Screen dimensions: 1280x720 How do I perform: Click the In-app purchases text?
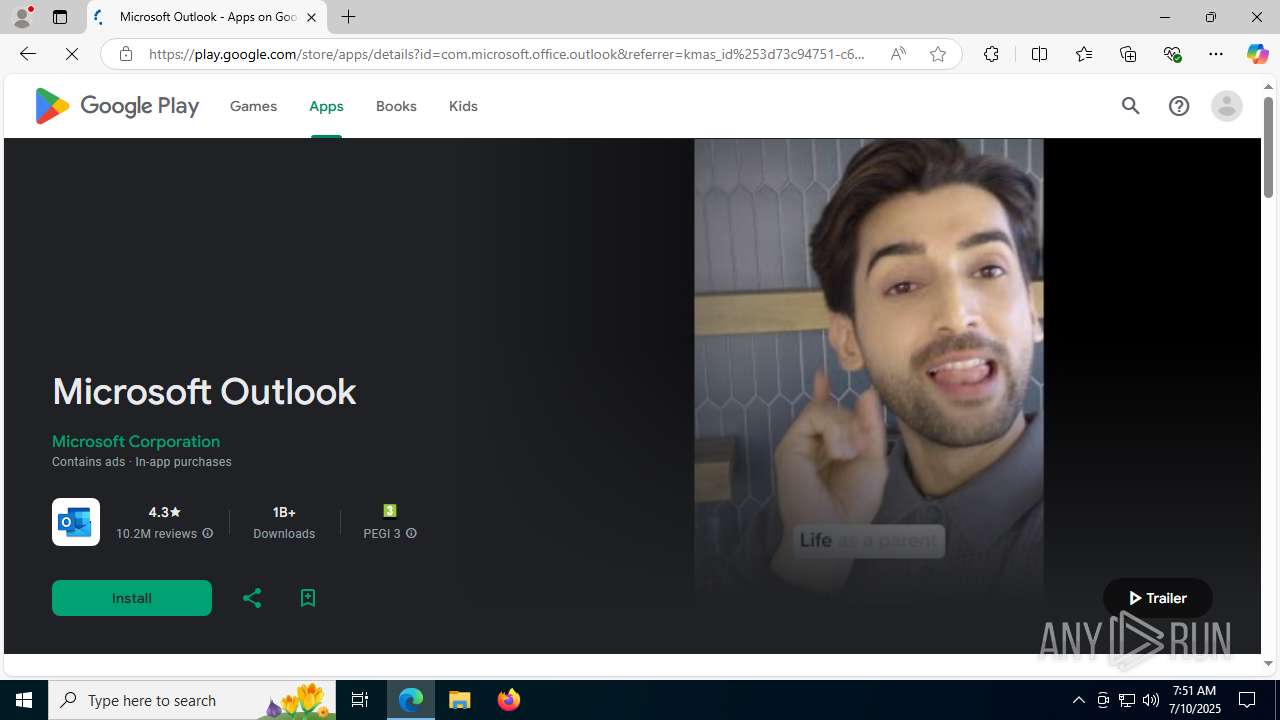click(x=183, y=462)
